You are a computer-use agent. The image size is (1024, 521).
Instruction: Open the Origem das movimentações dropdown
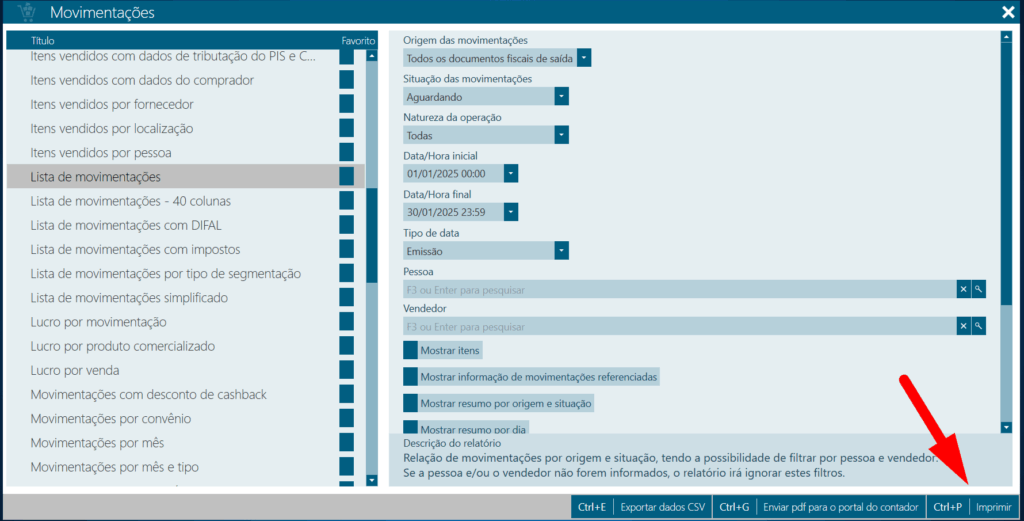click(584, 59)
